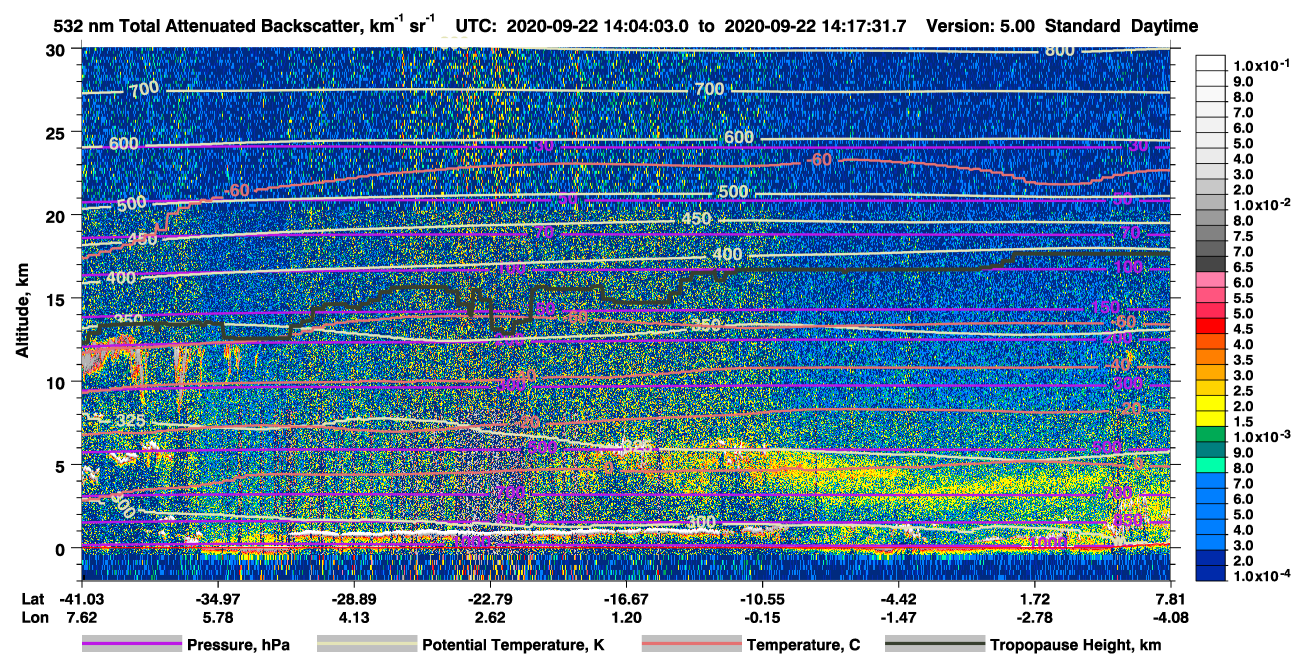This screenshot has width=1300, height=667.
Task: Click longitude value '4.13'
Action: click(x=353, y=618)
